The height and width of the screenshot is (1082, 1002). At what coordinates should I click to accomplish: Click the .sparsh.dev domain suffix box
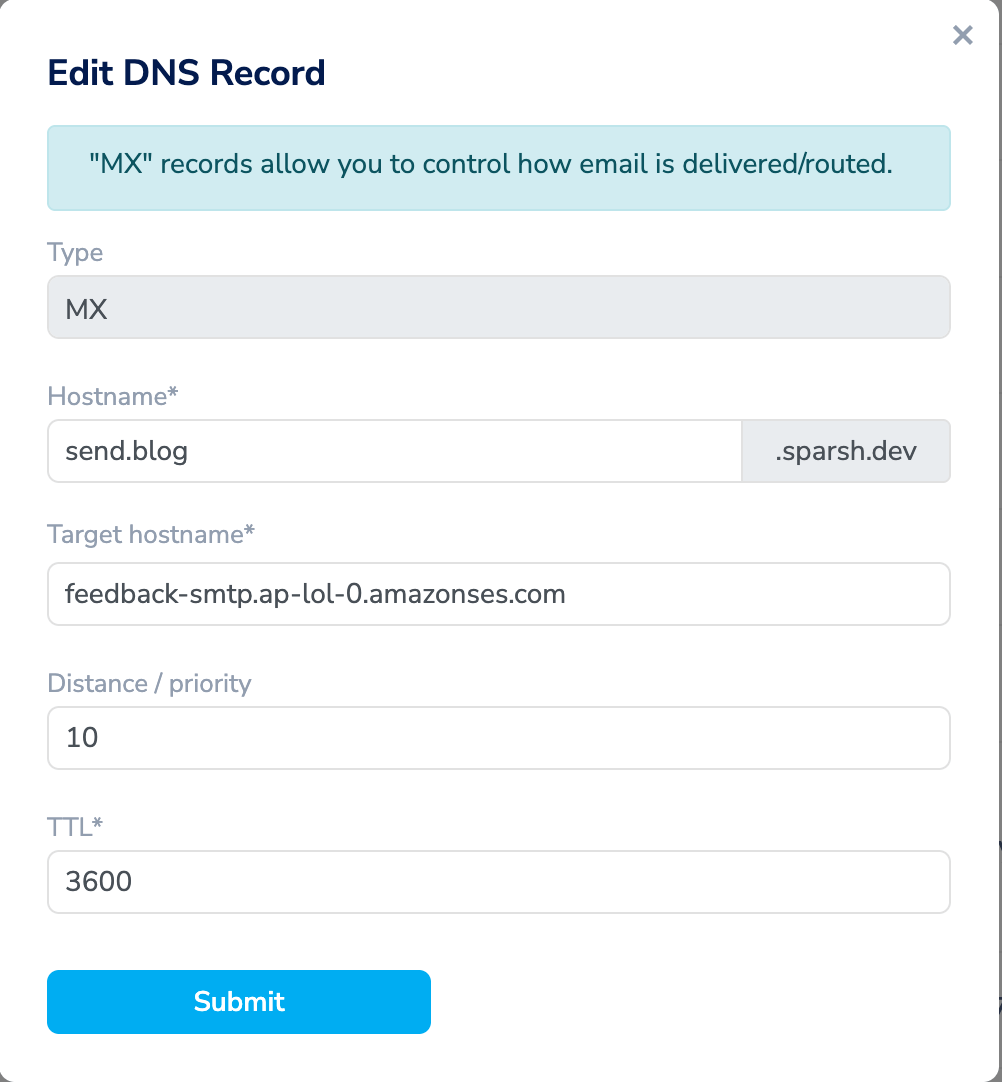click(x=845, y=450)
